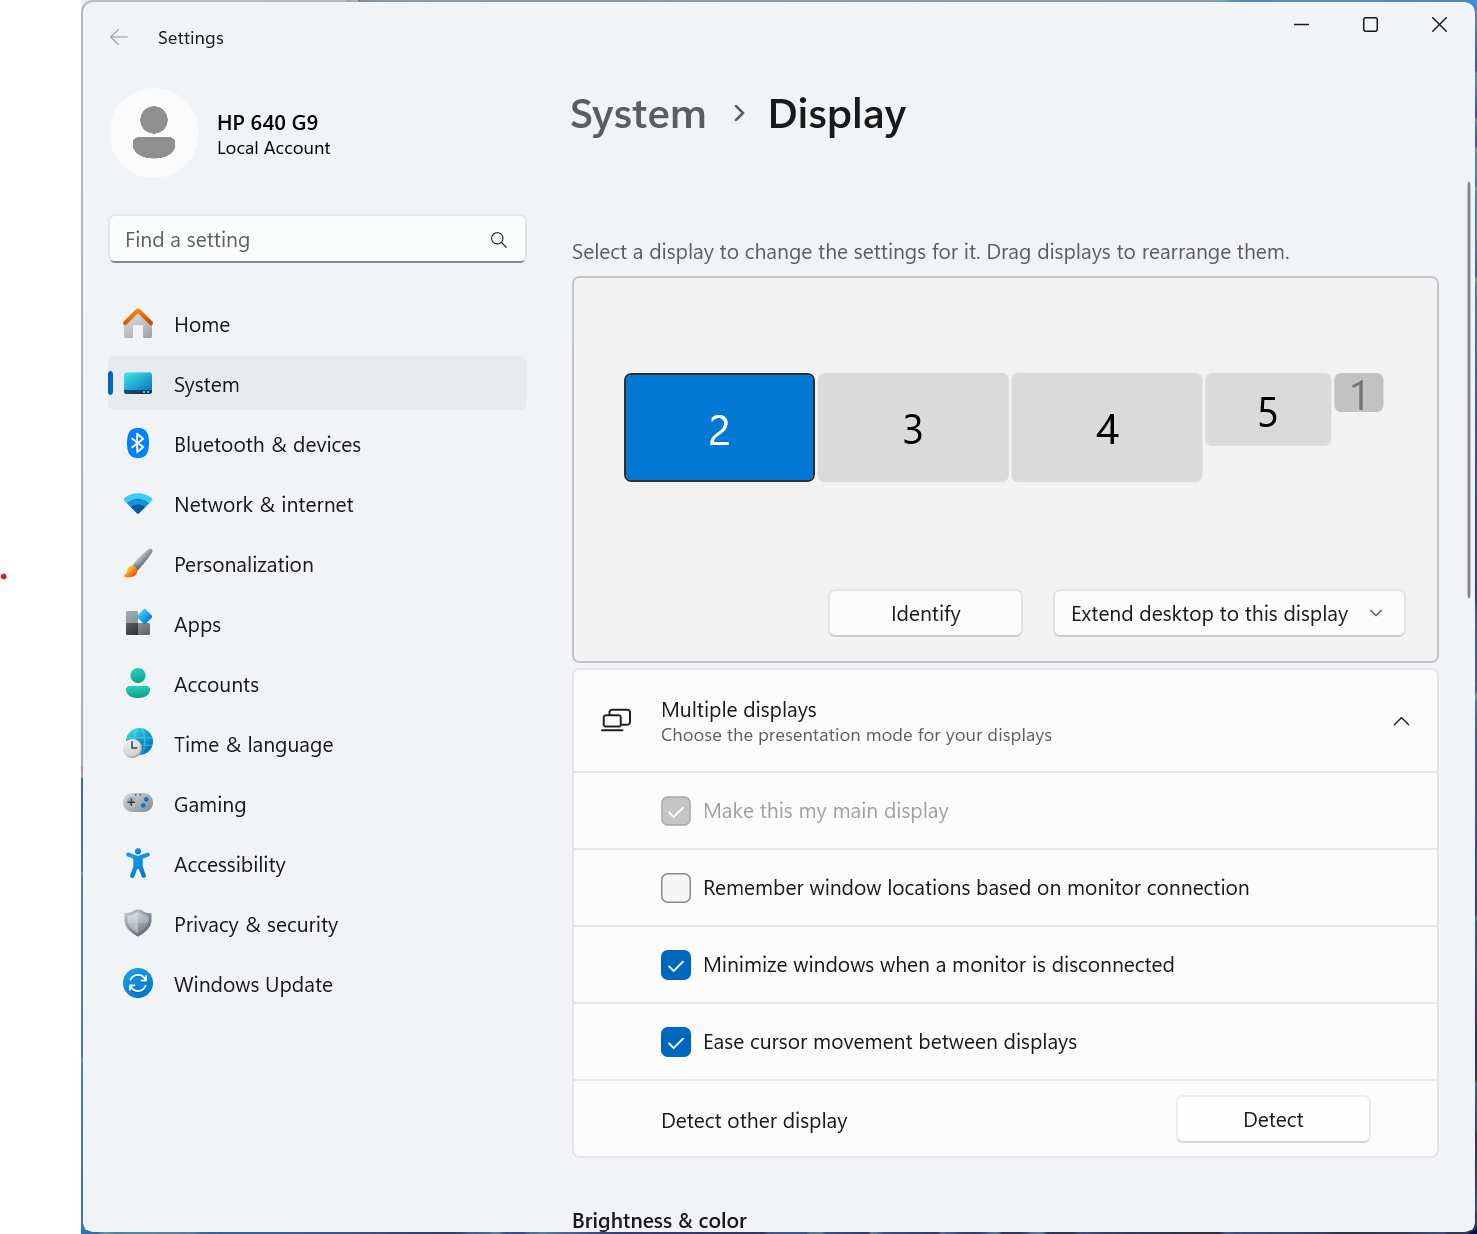Click the Bluetooth & devices icon
Image resolution: width=1477 pixels, height=1234 pixels.
click(x=138, y=444)
